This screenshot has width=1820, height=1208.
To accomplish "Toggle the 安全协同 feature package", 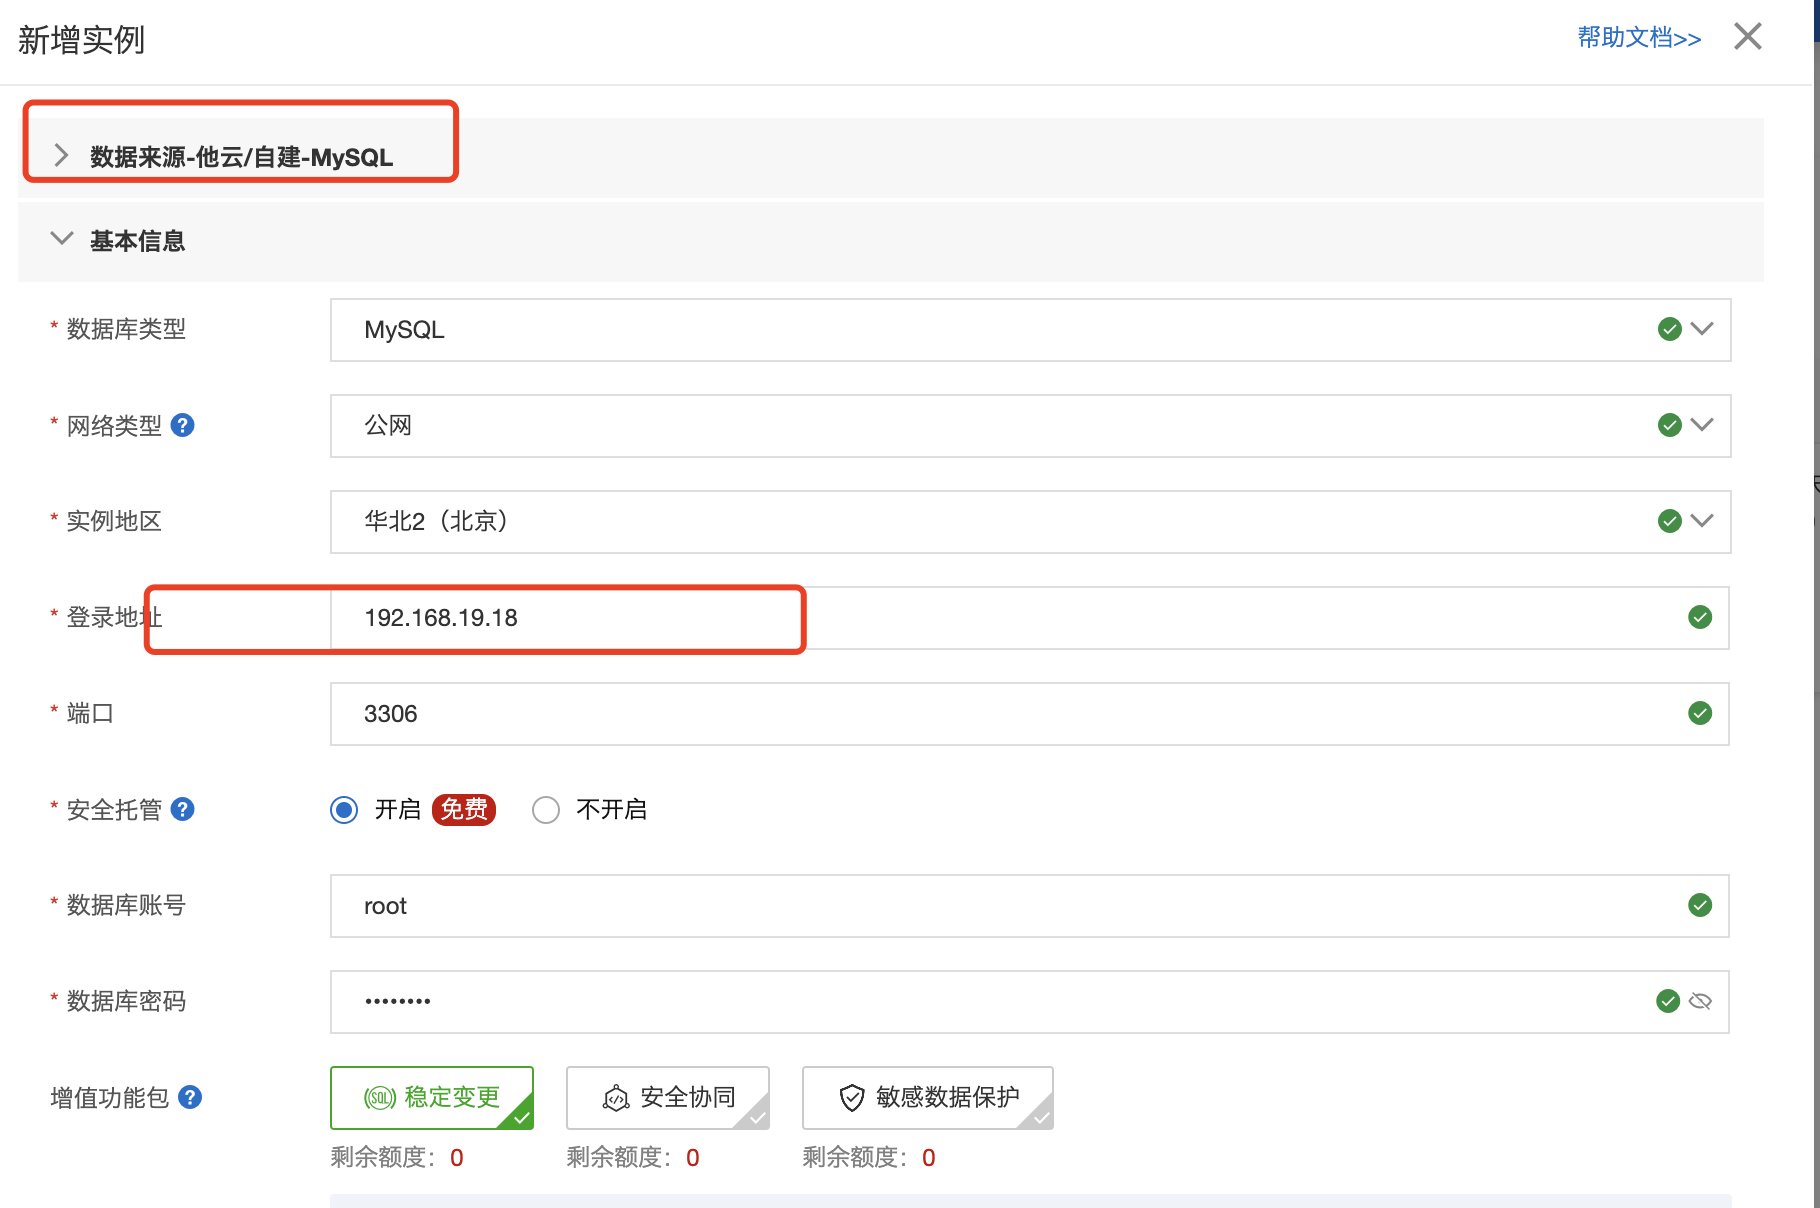I will 668,1098.
